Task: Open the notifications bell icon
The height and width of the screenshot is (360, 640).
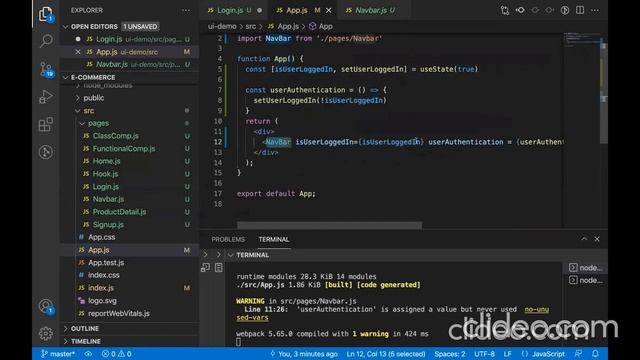Action: pyautogui.click(x=596, y=354)
